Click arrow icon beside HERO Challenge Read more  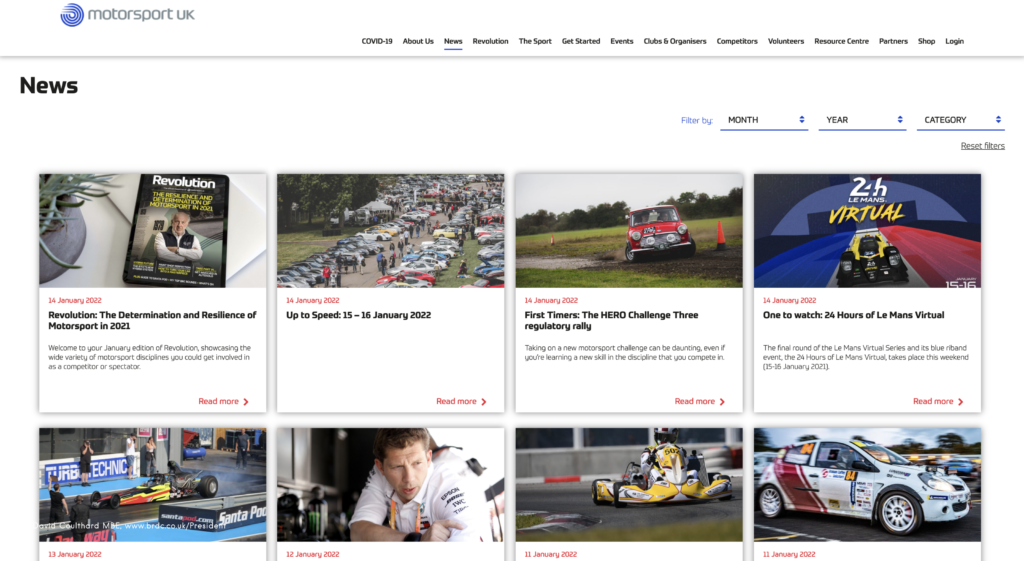723,402
